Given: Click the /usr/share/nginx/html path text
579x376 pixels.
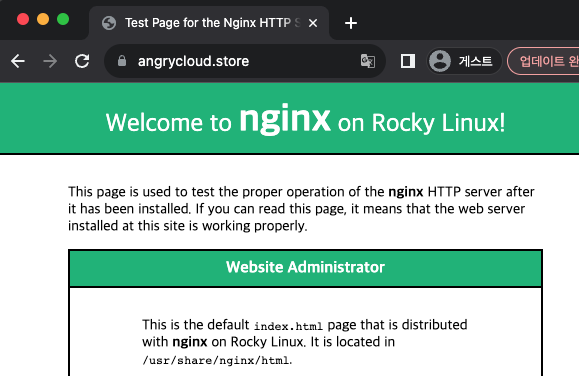Looking at the screenshot, I should pyautogui.click(x=216, y=360).
